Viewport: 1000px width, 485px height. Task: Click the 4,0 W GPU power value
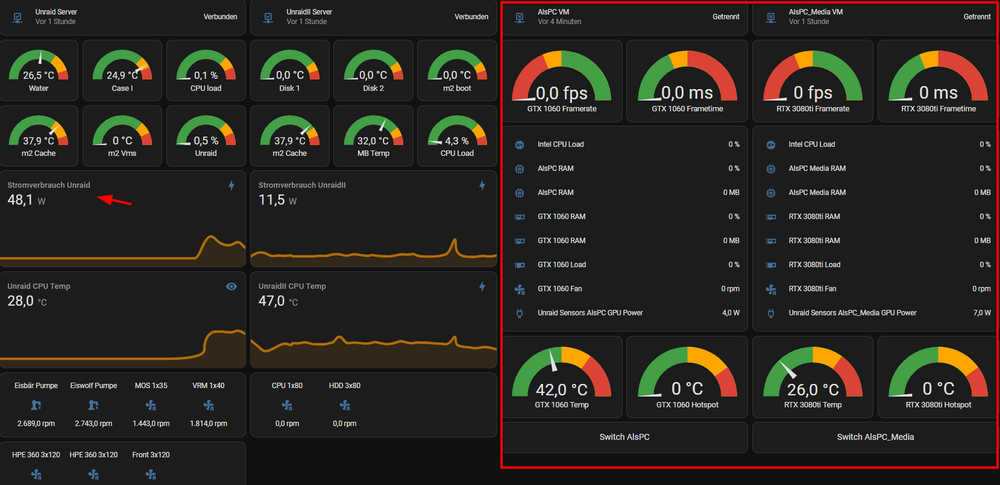point(732,313)
